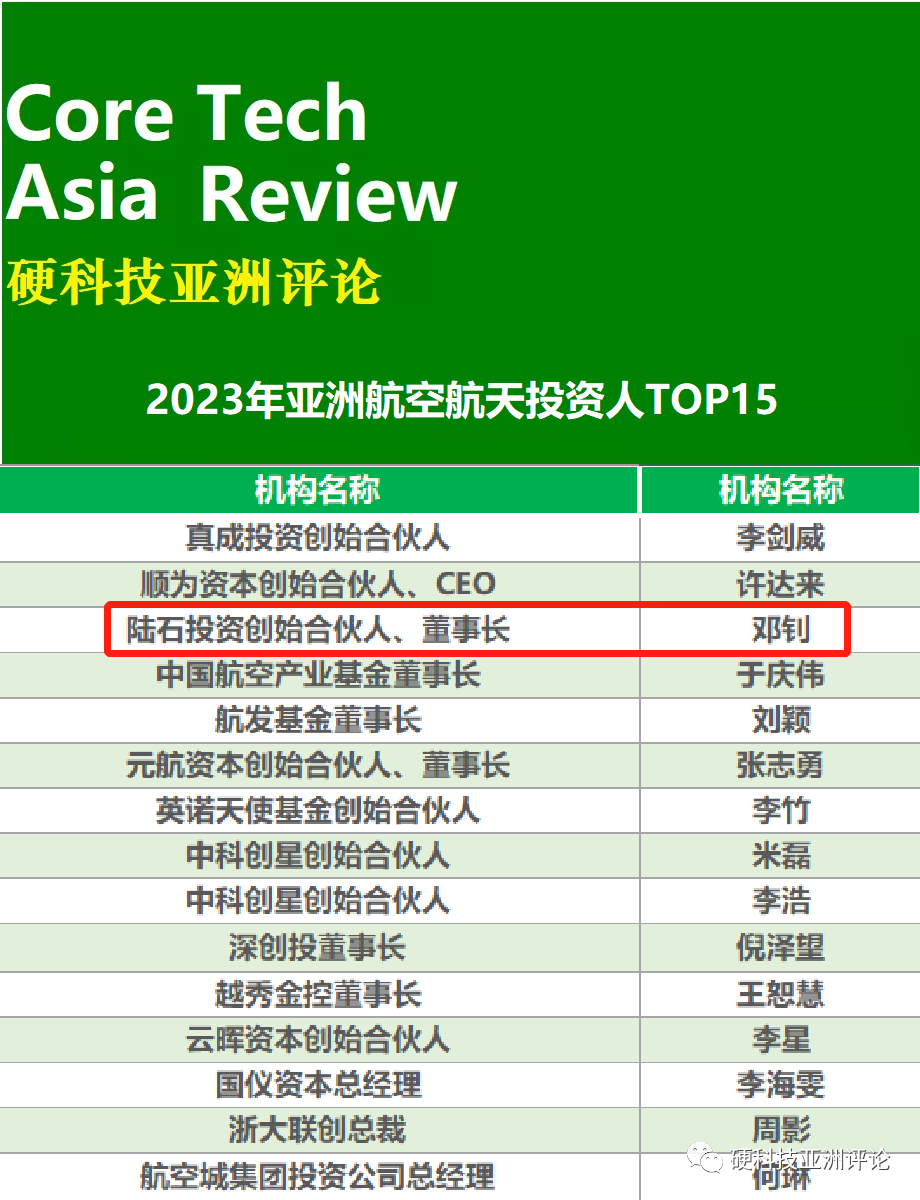Click the name 李浩
The width and height of the screenshot is (920, 1200).
tap(781, 901)
